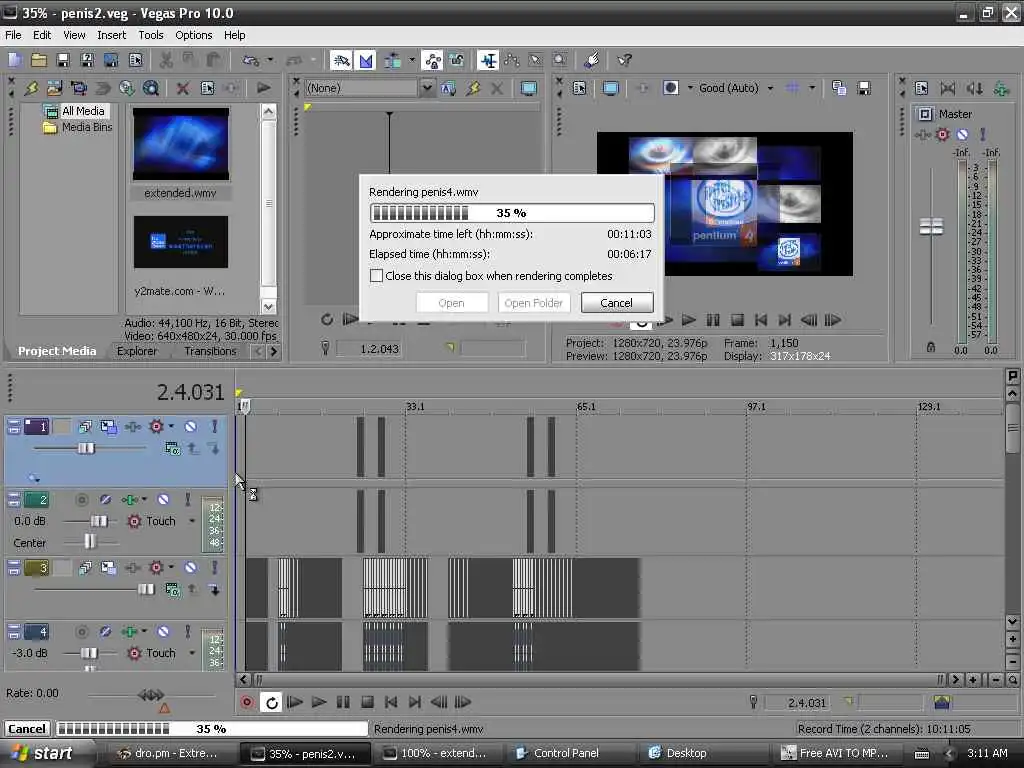Arm track 2 for record

click(81, 500)
